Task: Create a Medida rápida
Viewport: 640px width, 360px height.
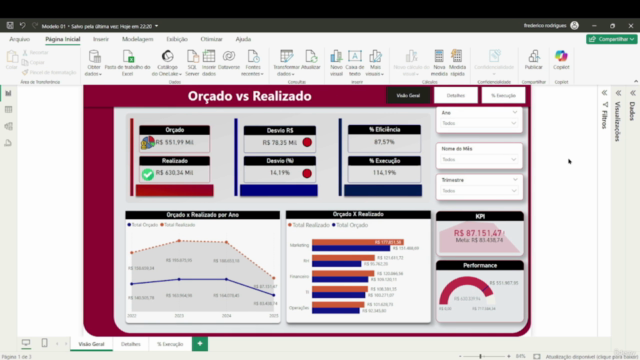Action: (457, 62)
